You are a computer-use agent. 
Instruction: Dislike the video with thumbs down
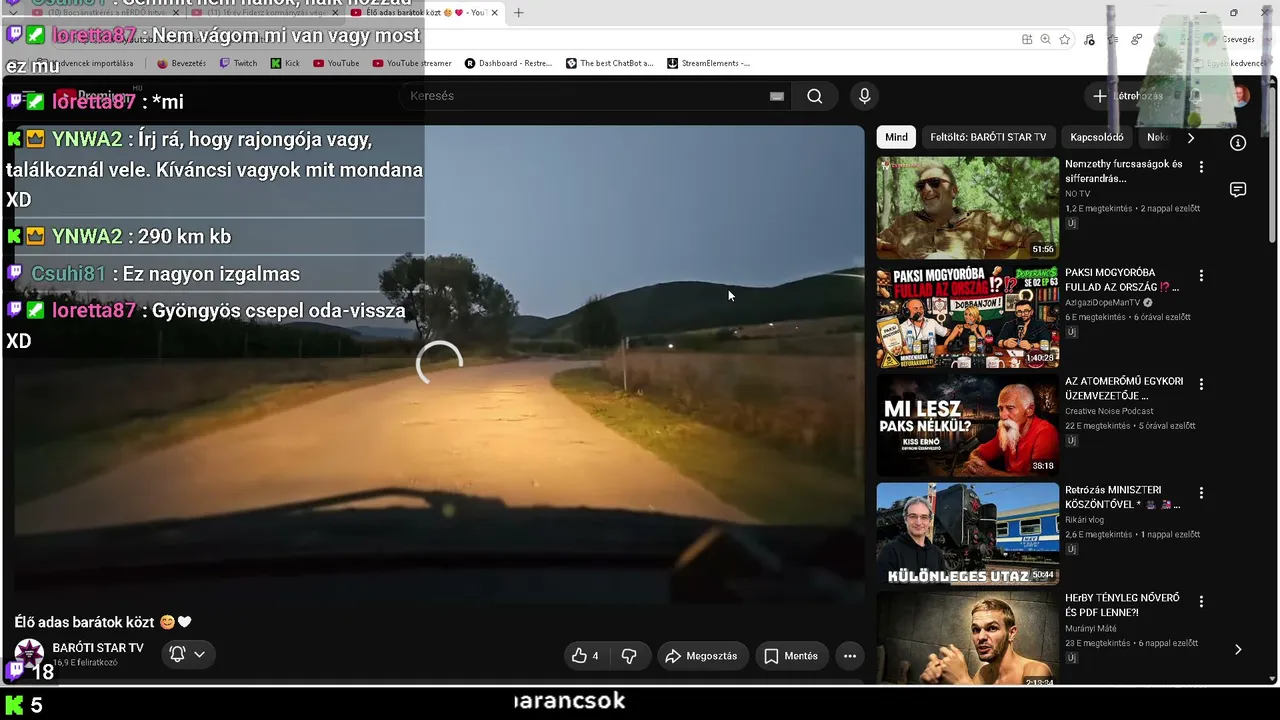(629, 656)
